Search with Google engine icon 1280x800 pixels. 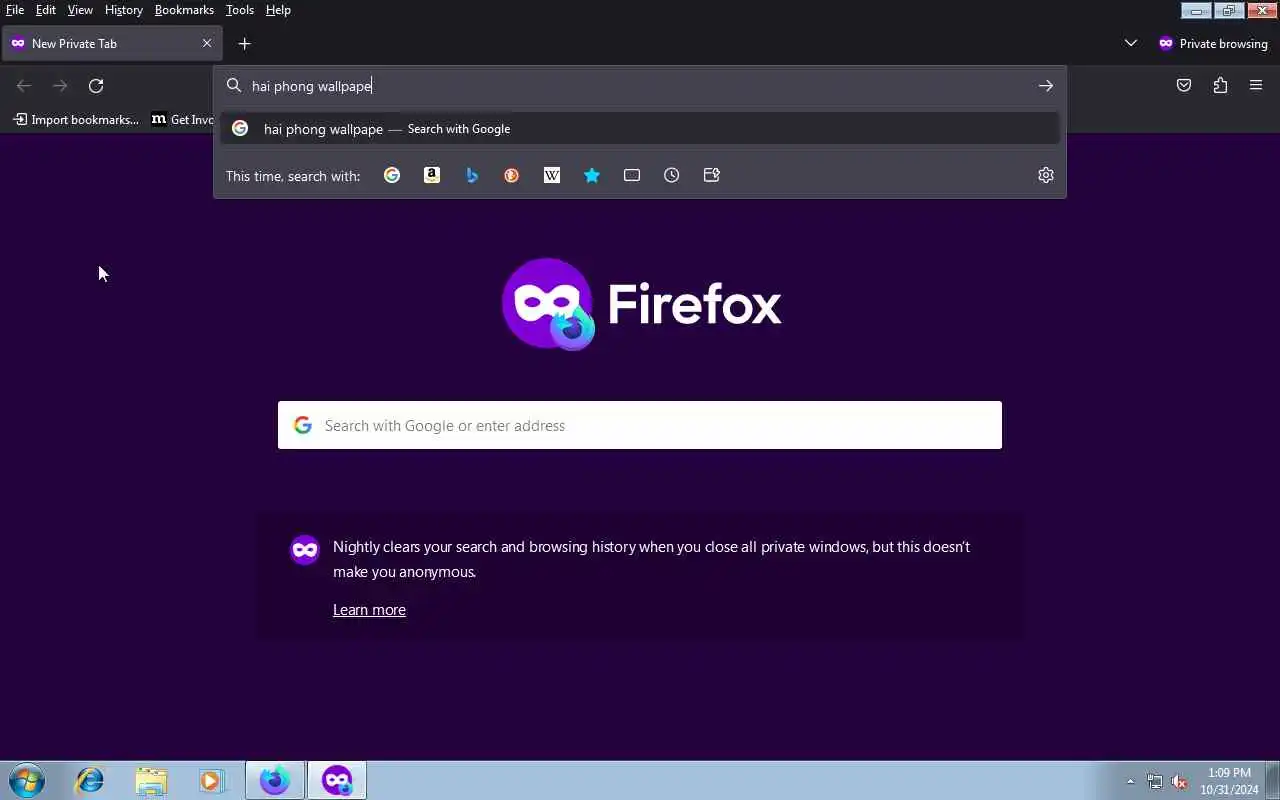(x=392, y=175)
